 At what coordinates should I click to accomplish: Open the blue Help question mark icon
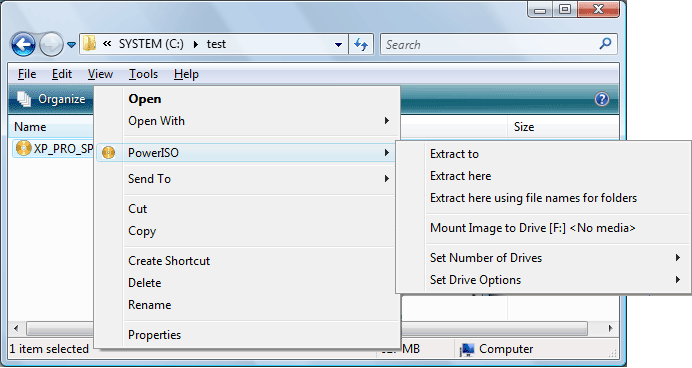click(x=602, y=99)
